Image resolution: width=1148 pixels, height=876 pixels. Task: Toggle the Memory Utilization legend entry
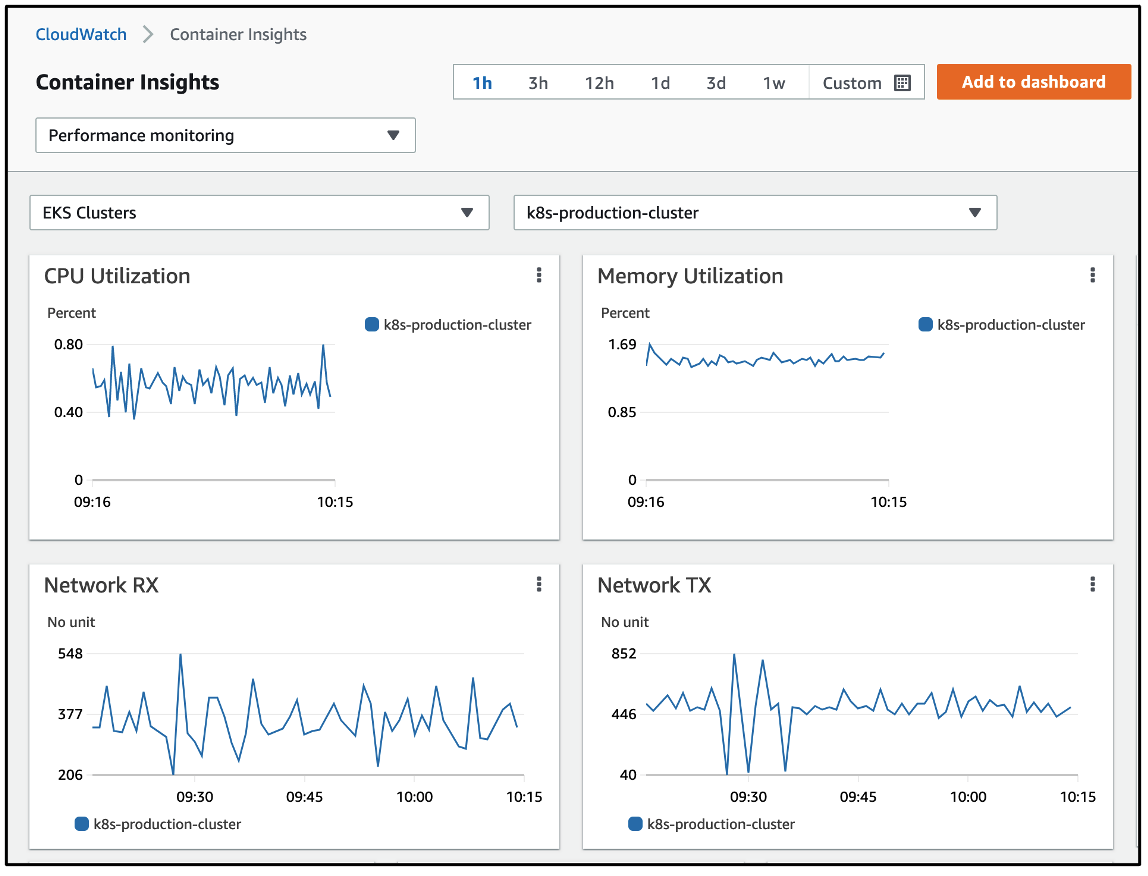pyautogui.click(x=1000, y=324)
